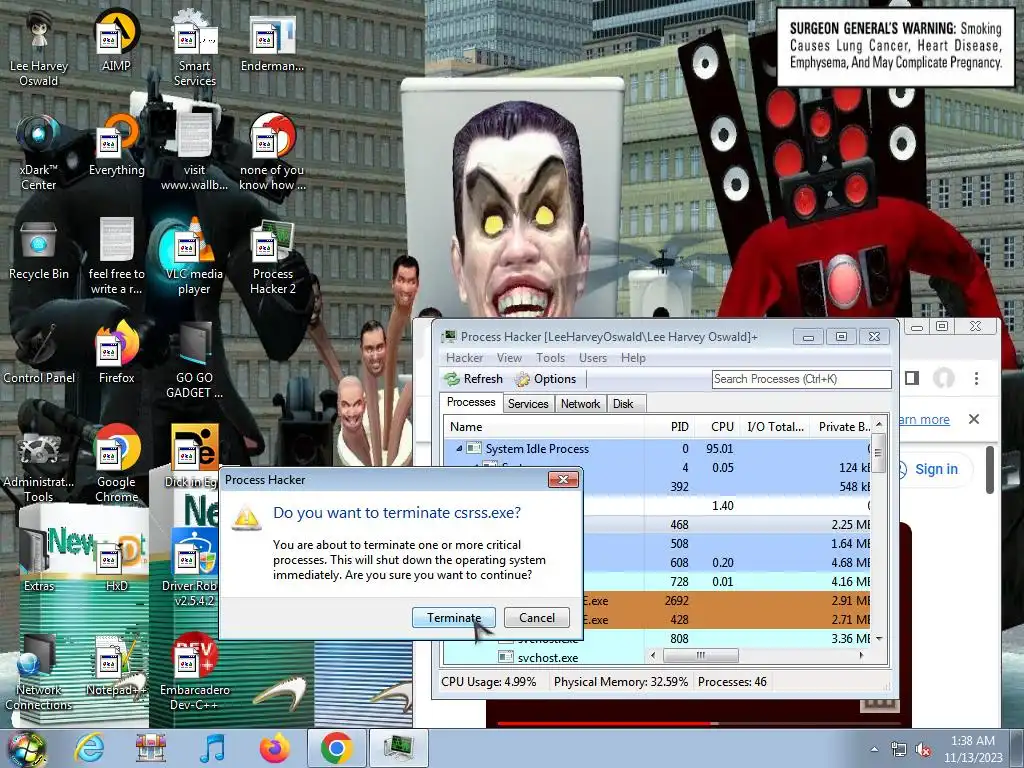Open the Enderman desktop shortcut
The height and width of the screenshot is (768, 1024).
(x=272, y=42)
